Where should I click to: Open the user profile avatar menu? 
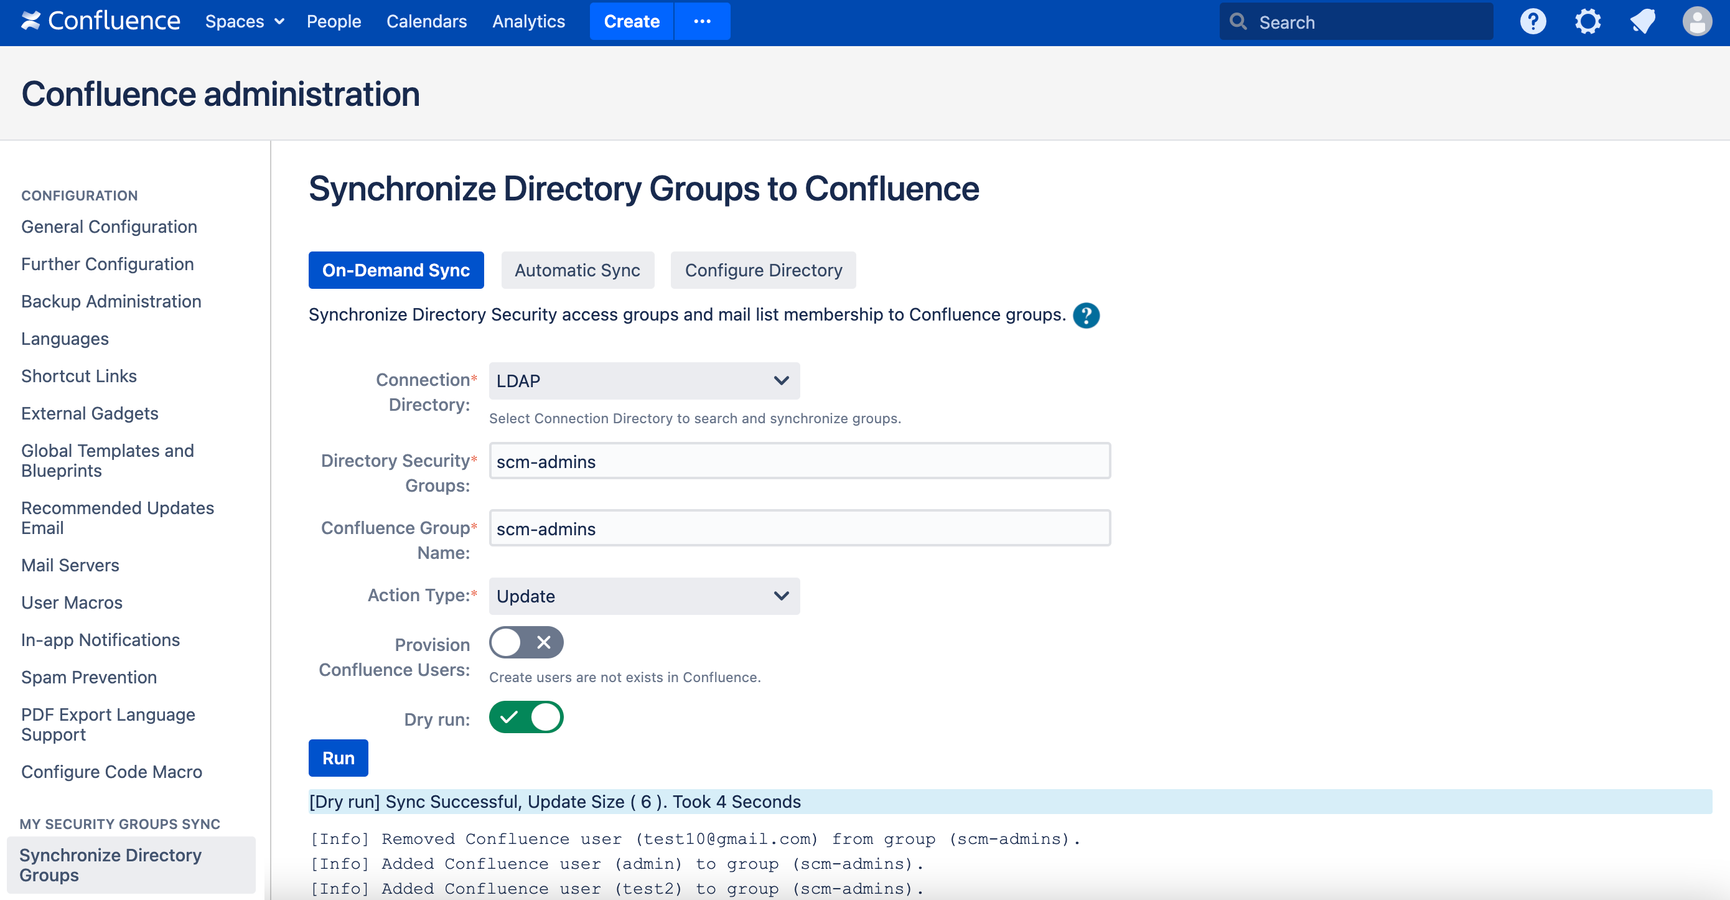(1697, 21)
